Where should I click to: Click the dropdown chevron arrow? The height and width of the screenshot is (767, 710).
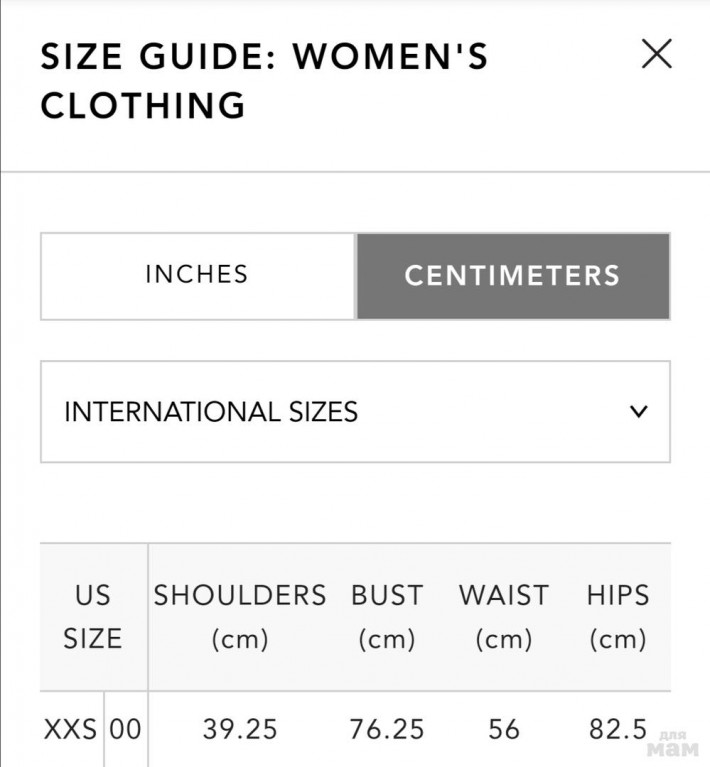(x=639, y=411)
